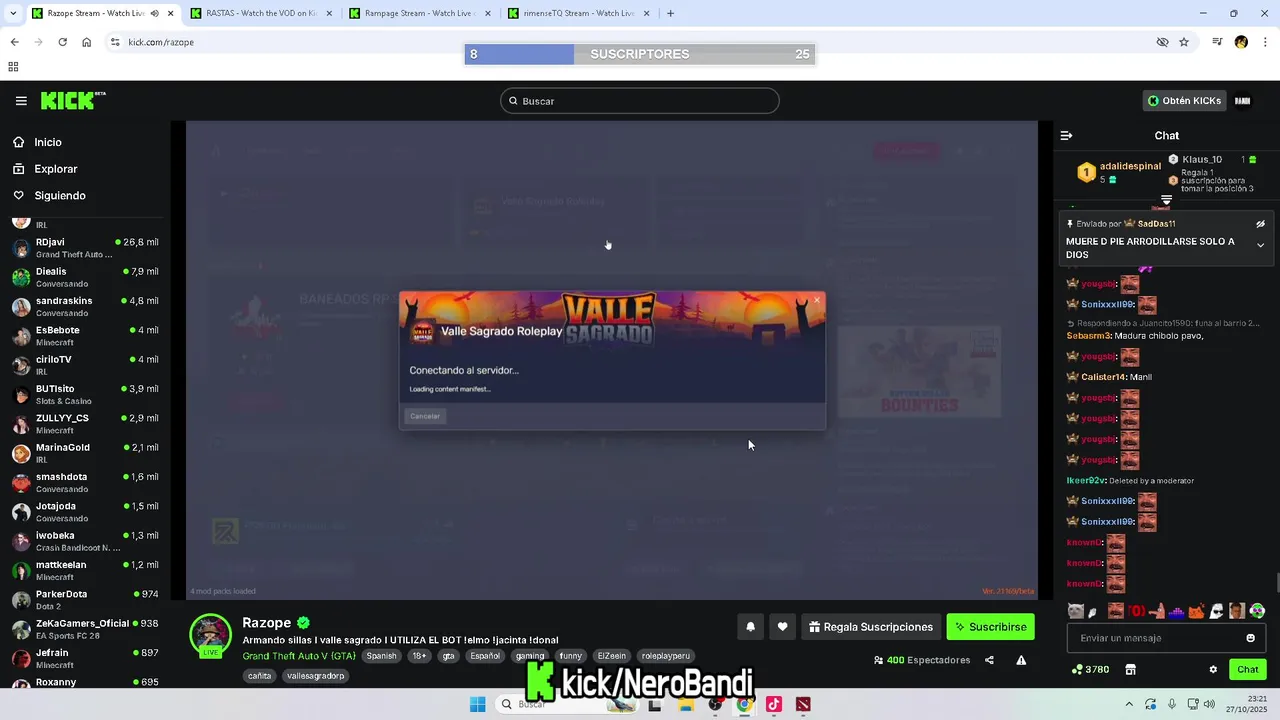The height and width of the screenshot is (720, 1280).
Task: Reload the page
Action: (x=62, y=42)
